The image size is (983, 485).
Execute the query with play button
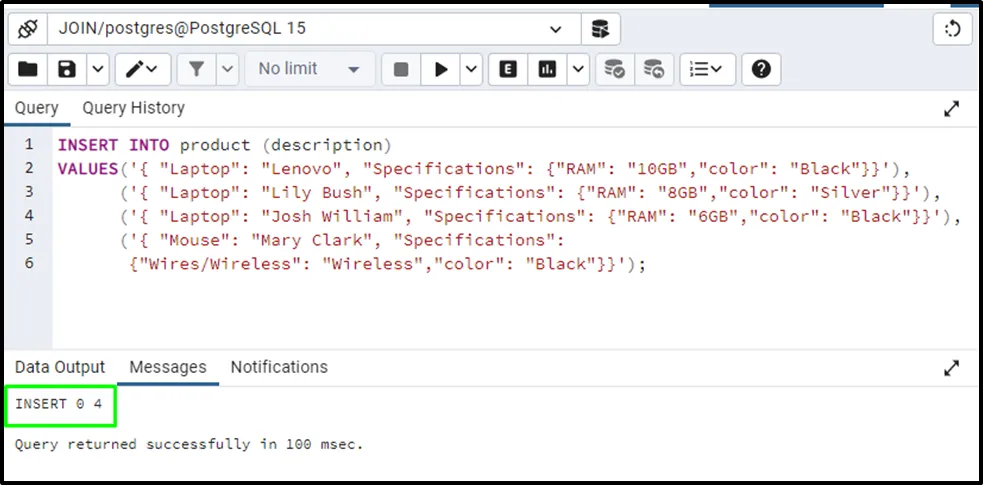click(438, 69)
